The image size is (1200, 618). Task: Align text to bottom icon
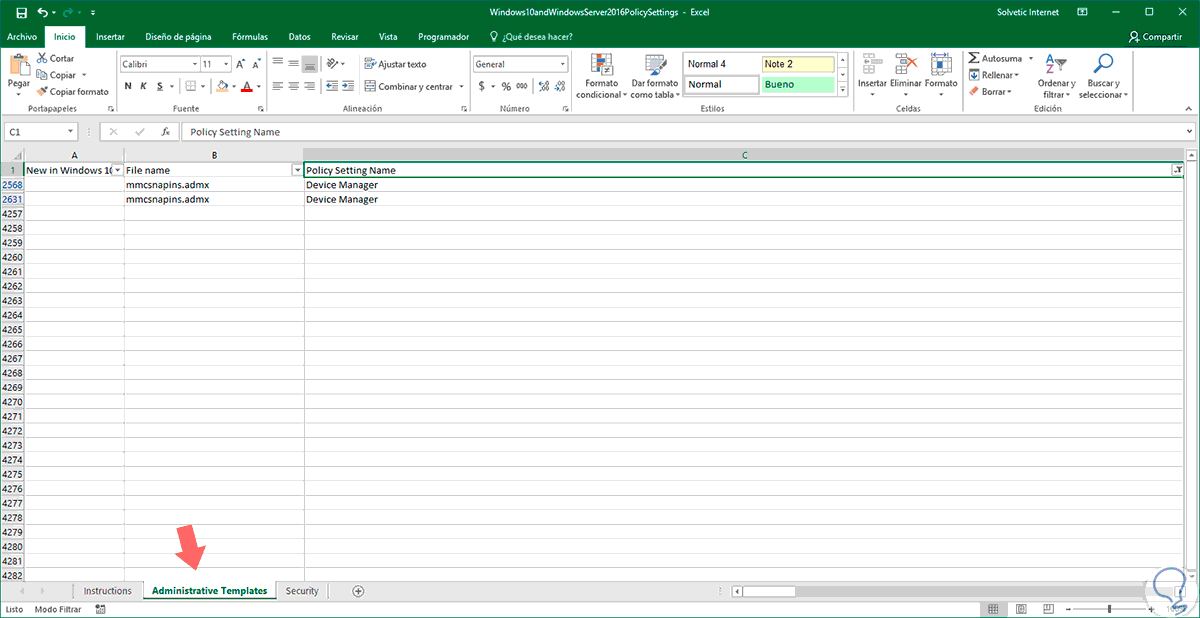pyautogui.click(x=311, y=63)
